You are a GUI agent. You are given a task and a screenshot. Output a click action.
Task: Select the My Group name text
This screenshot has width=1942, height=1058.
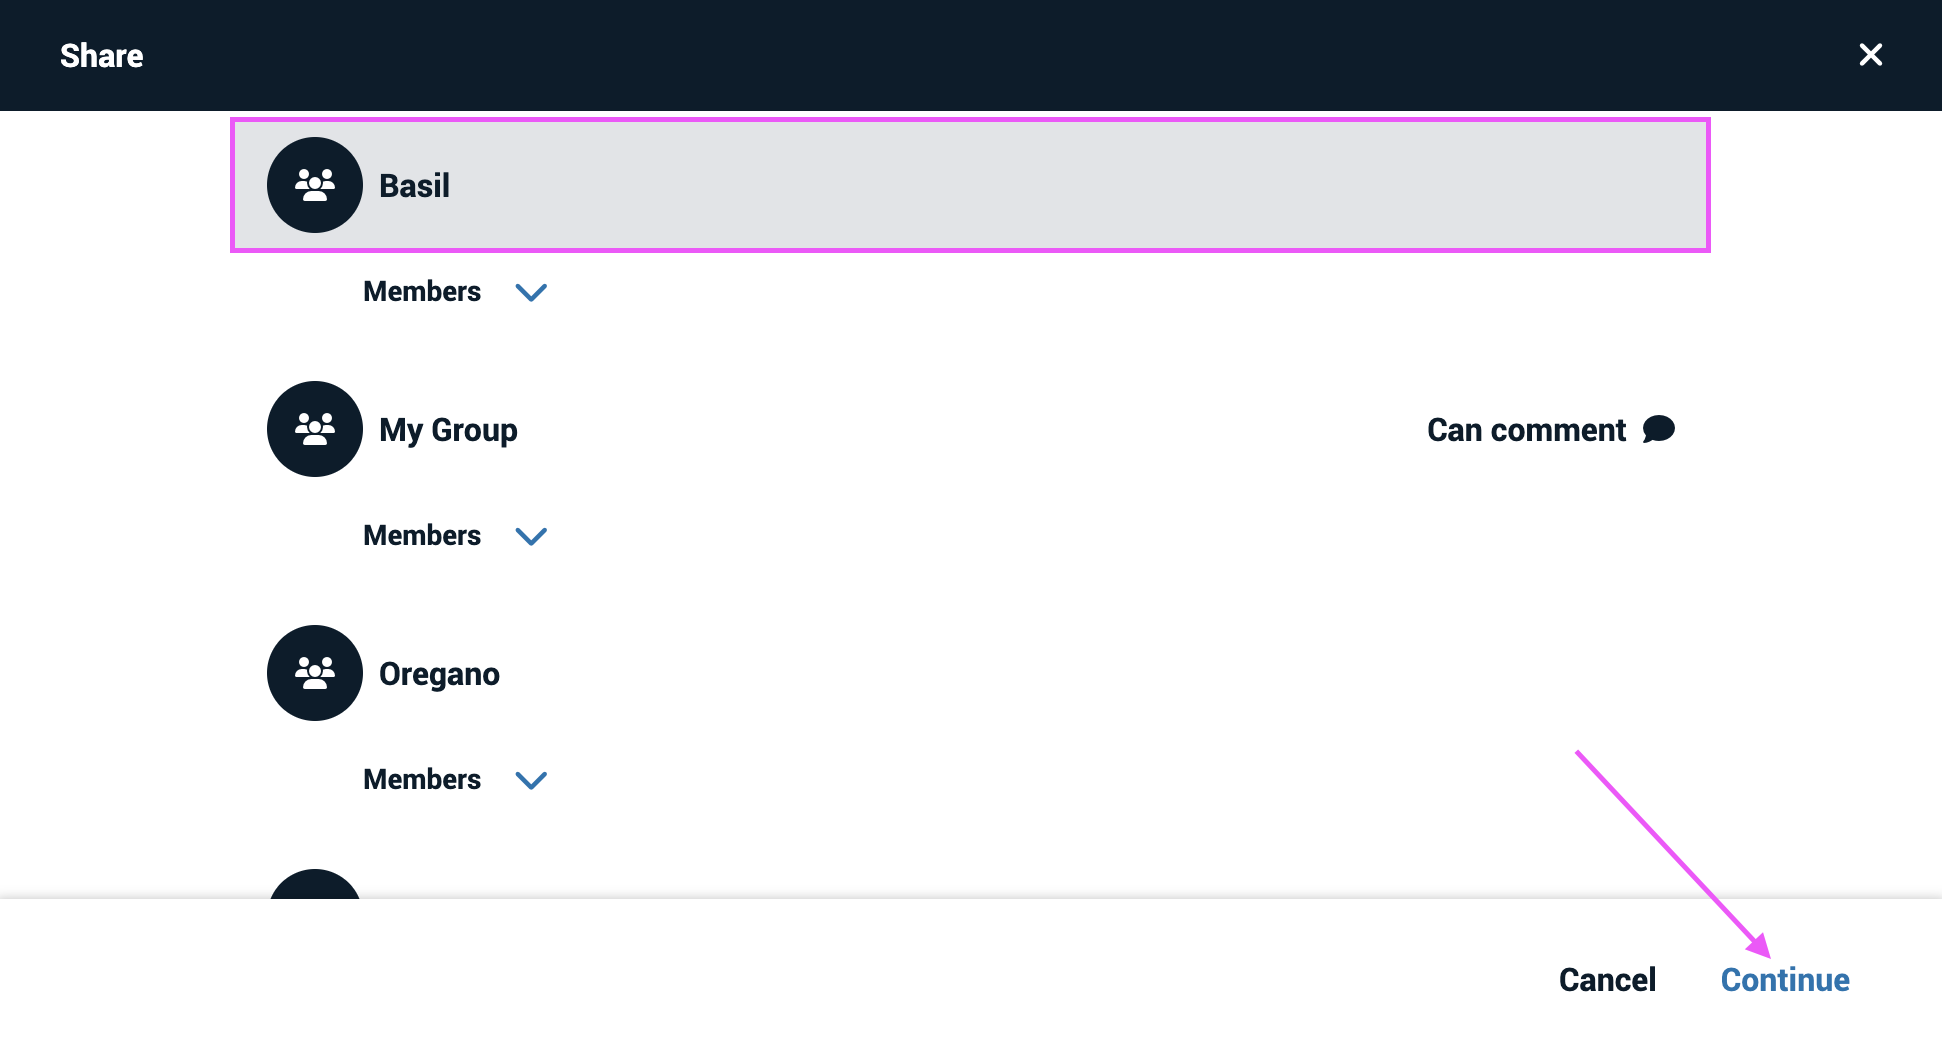coord(448,430)
